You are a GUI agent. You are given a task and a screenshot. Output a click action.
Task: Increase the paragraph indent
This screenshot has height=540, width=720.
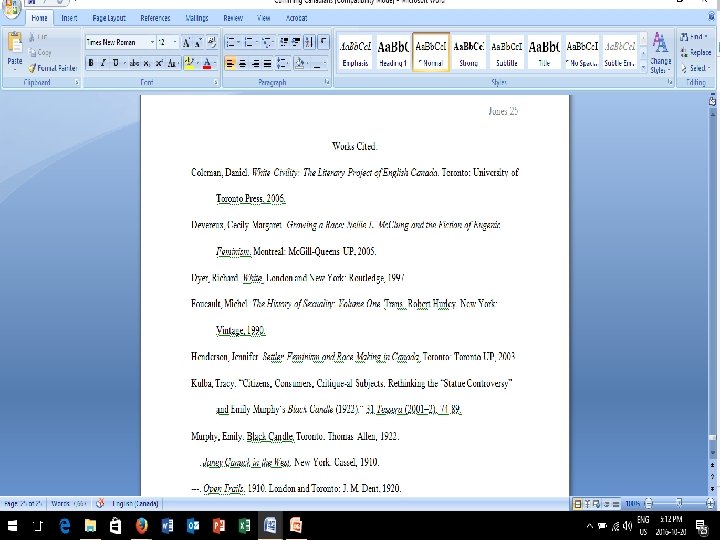(296, 42)
